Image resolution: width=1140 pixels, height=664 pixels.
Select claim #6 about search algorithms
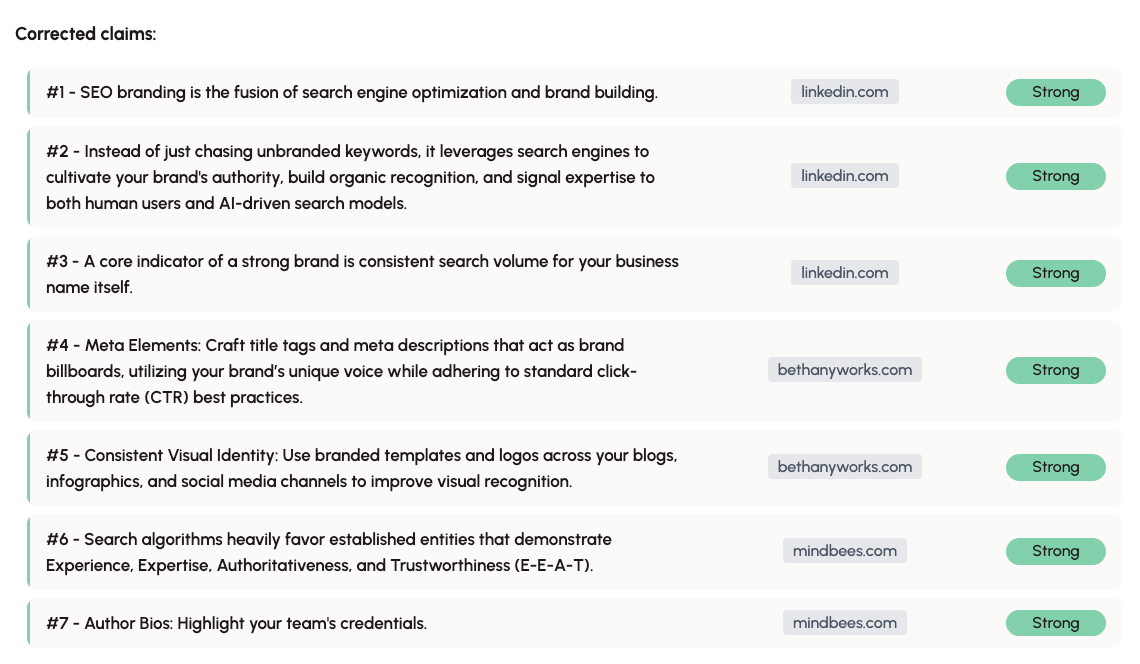329,552
